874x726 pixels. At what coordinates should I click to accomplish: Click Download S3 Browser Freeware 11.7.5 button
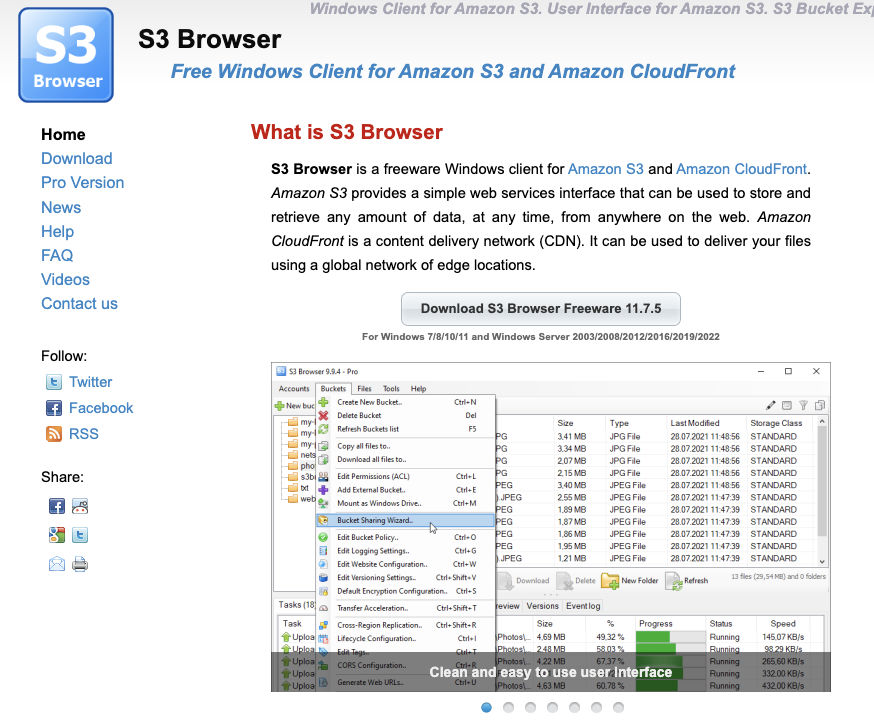click(541, 309)
